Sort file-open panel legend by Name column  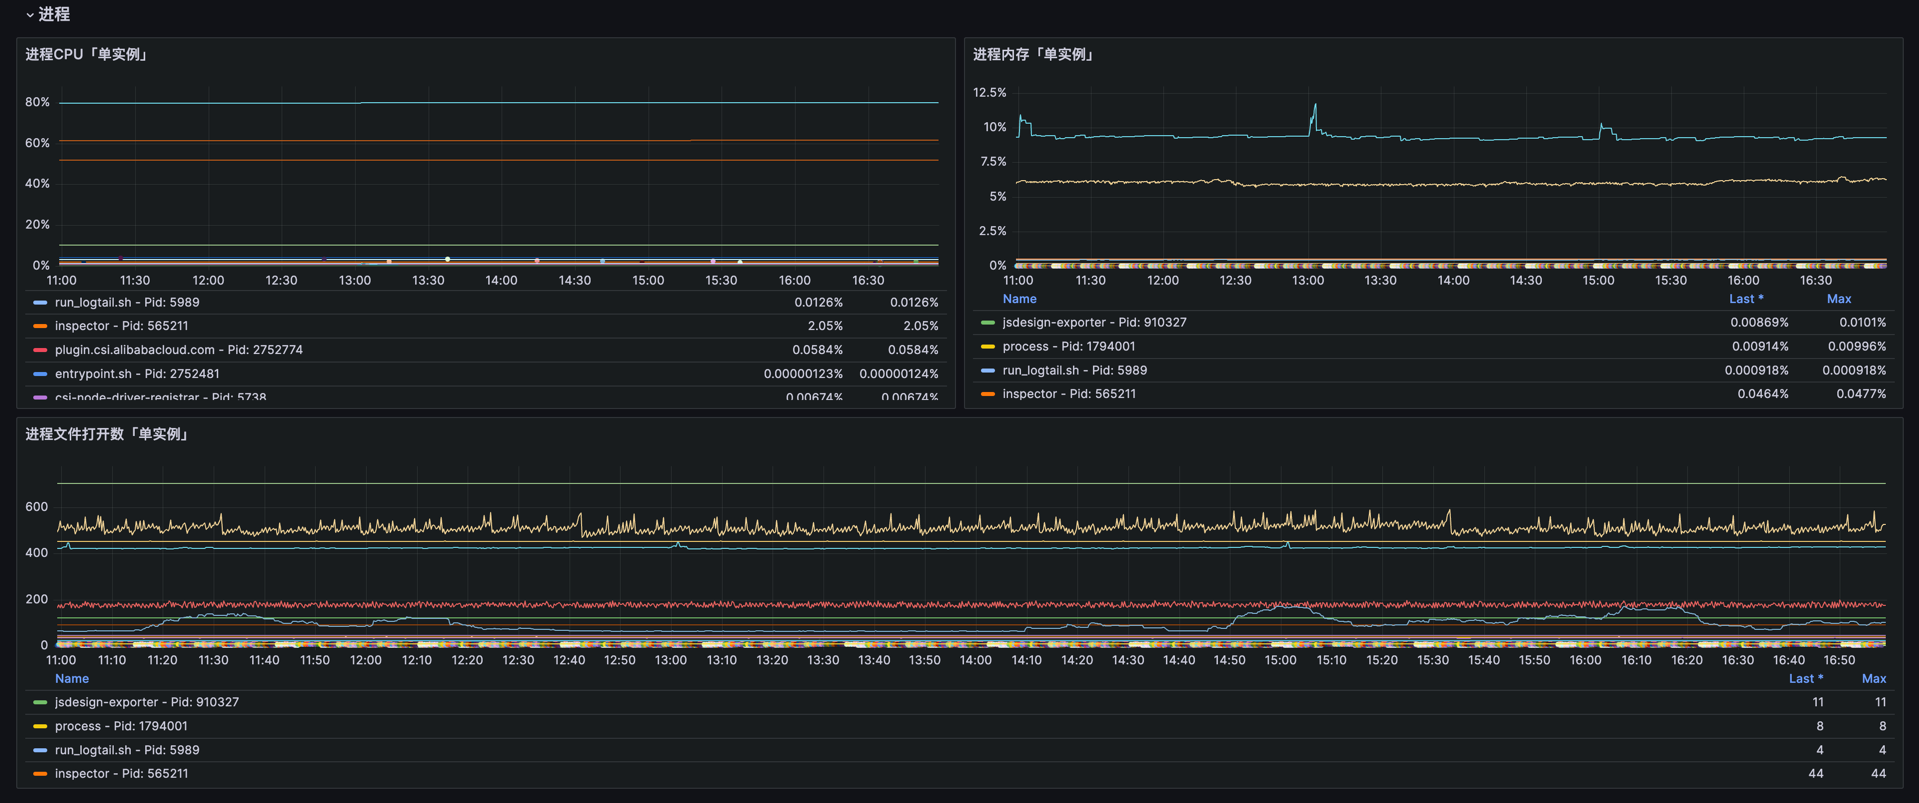point(72,679)
